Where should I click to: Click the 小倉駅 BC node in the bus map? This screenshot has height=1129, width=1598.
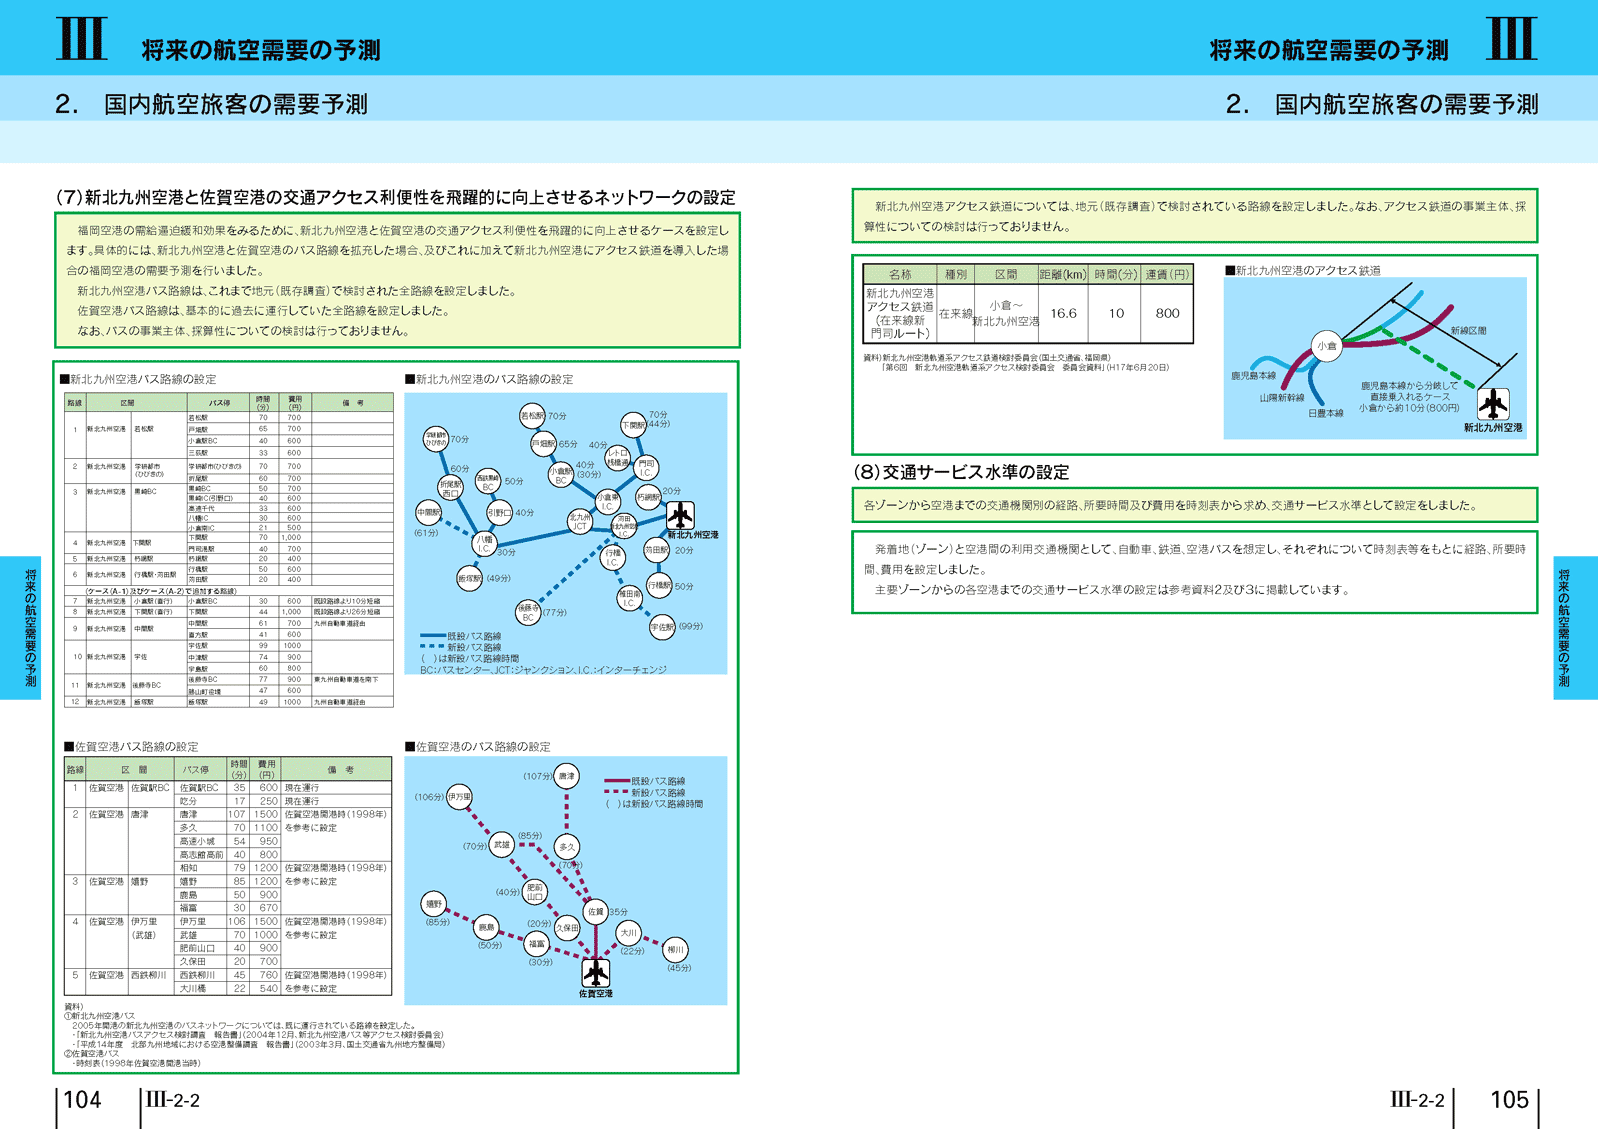(x=561, y=474)
